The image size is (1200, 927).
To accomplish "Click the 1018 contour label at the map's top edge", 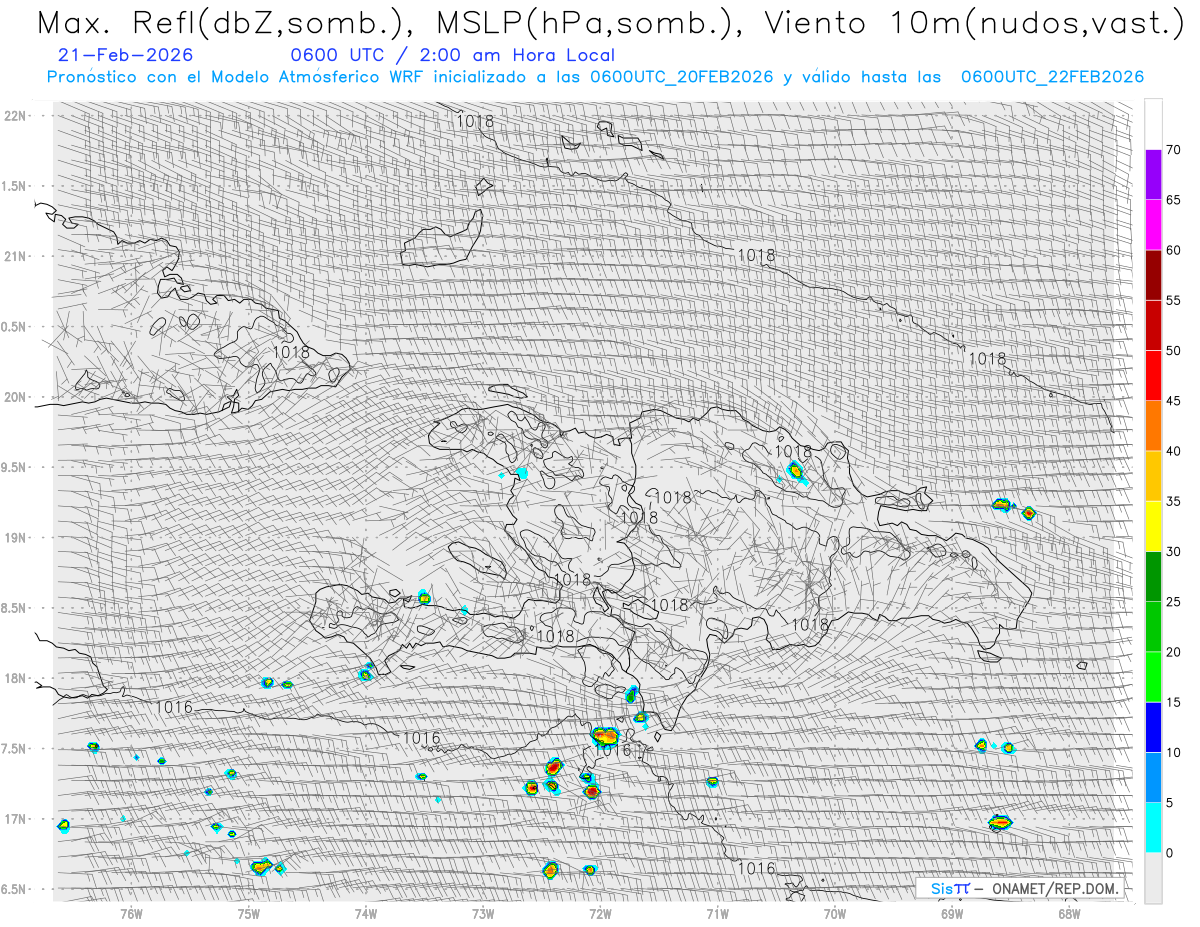I will click(475, 121).
